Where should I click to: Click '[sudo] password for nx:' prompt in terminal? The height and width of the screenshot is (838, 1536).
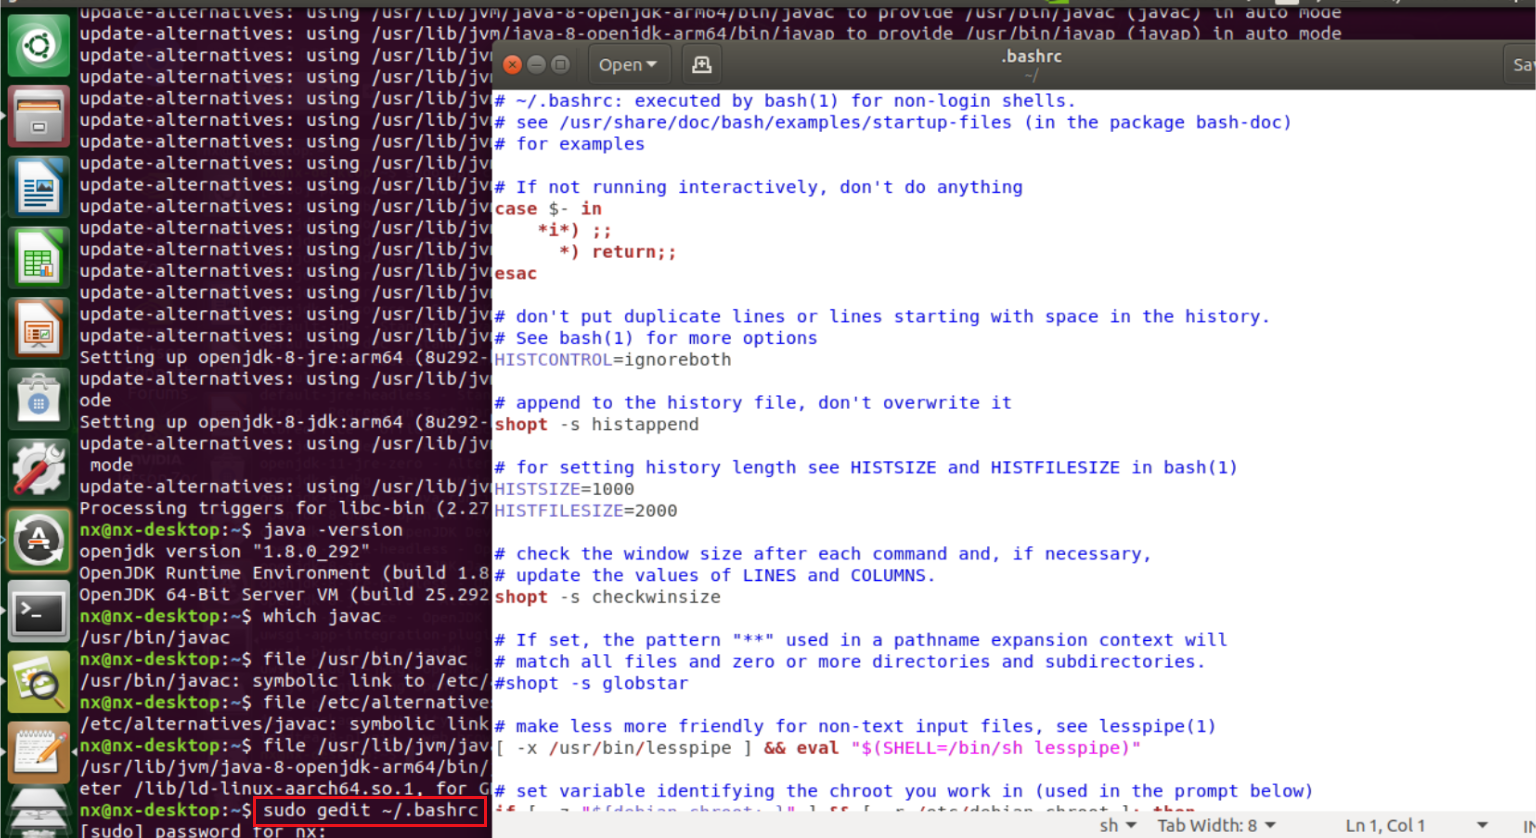[203, 830]
